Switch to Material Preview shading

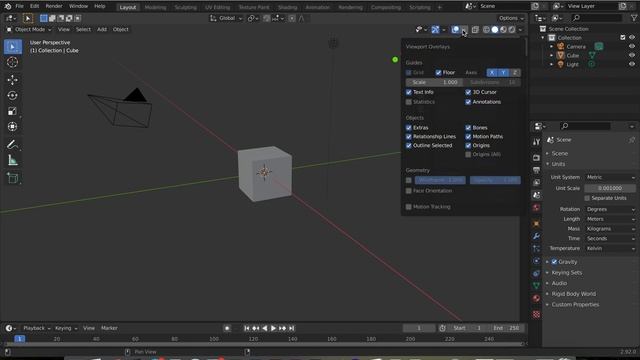coord(503,29)
